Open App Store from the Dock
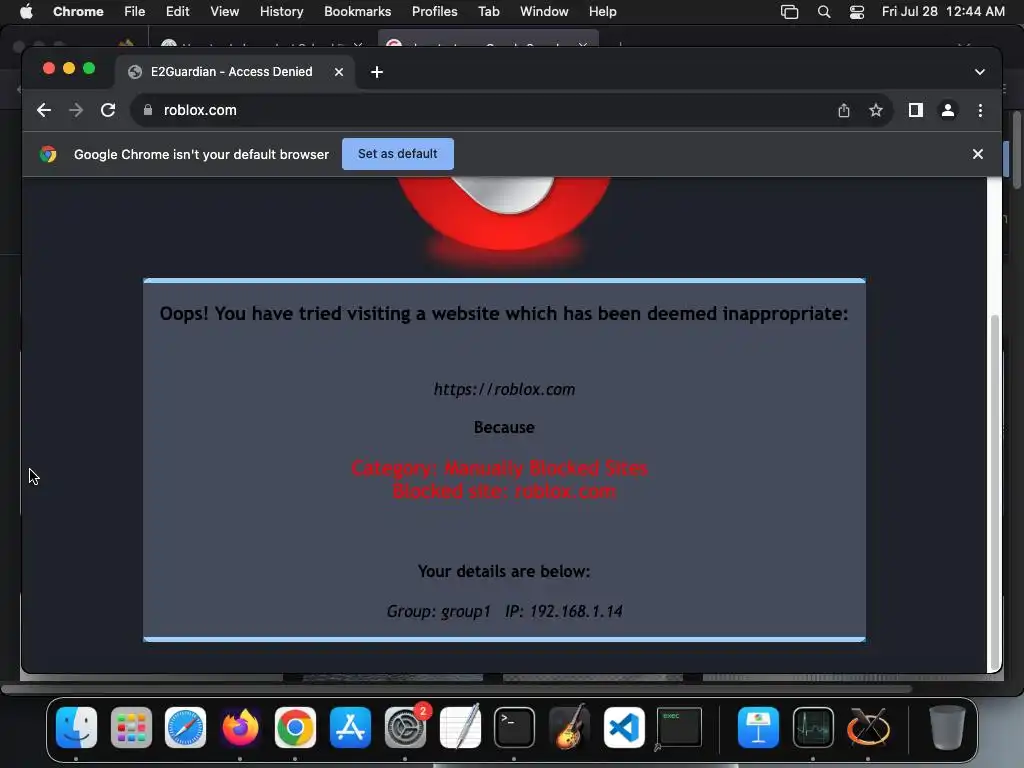1024x768 pixels. 350,727
